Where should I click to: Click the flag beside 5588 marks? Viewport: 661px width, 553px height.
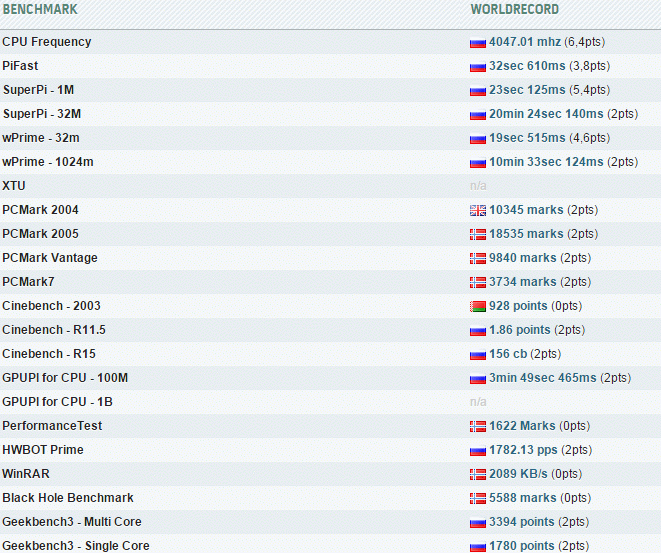click(478, 499)
